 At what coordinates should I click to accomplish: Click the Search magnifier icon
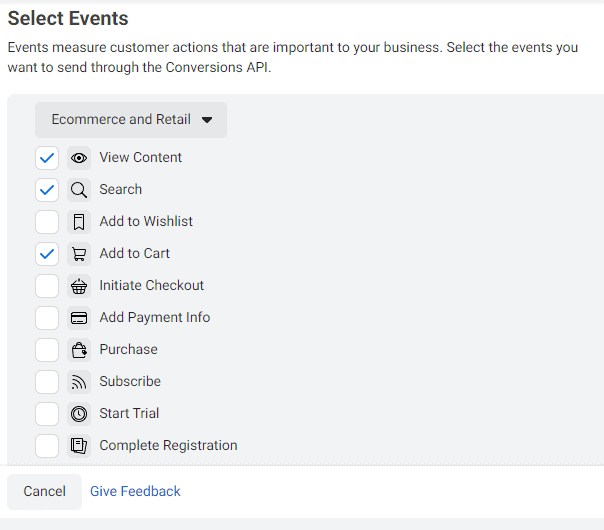[79, 190]
